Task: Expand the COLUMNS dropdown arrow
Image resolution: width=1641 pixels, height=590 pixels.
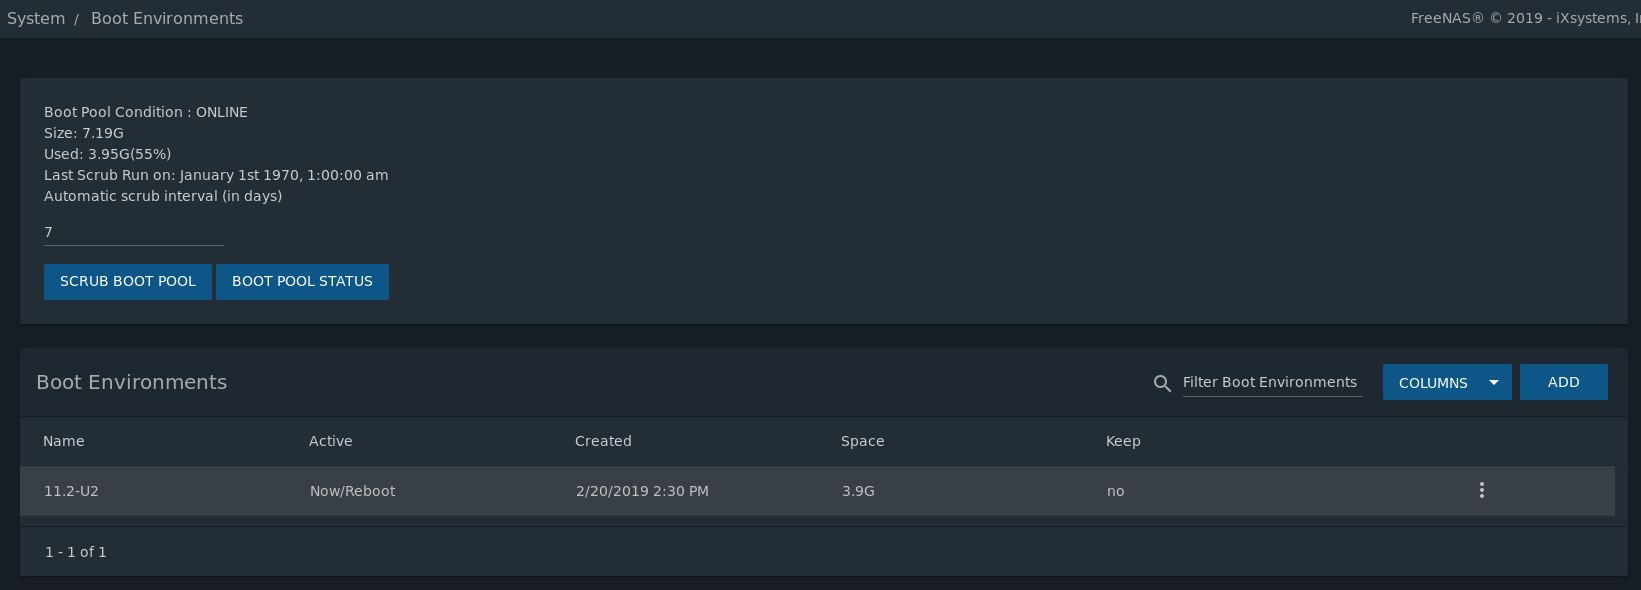Action: coord(1494,382)
